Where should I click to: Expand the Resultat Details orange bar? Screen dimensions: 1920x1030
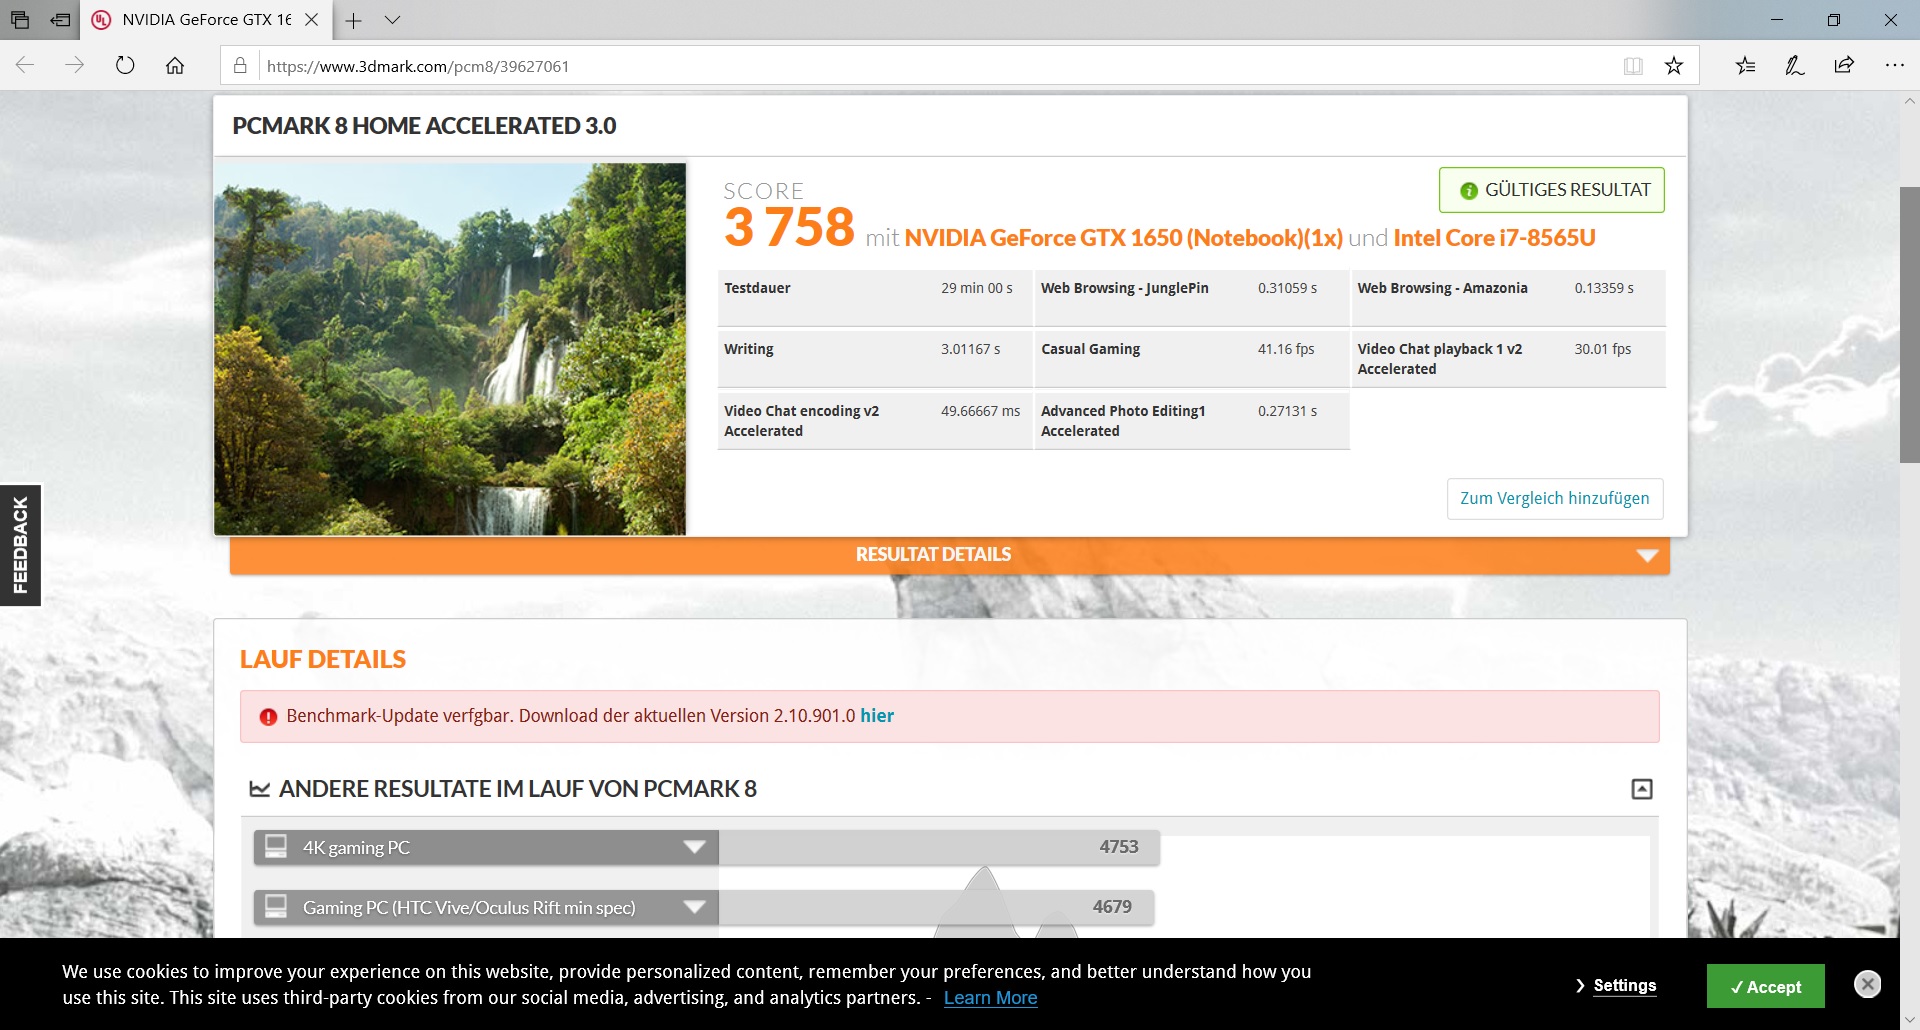coord(950,555)
